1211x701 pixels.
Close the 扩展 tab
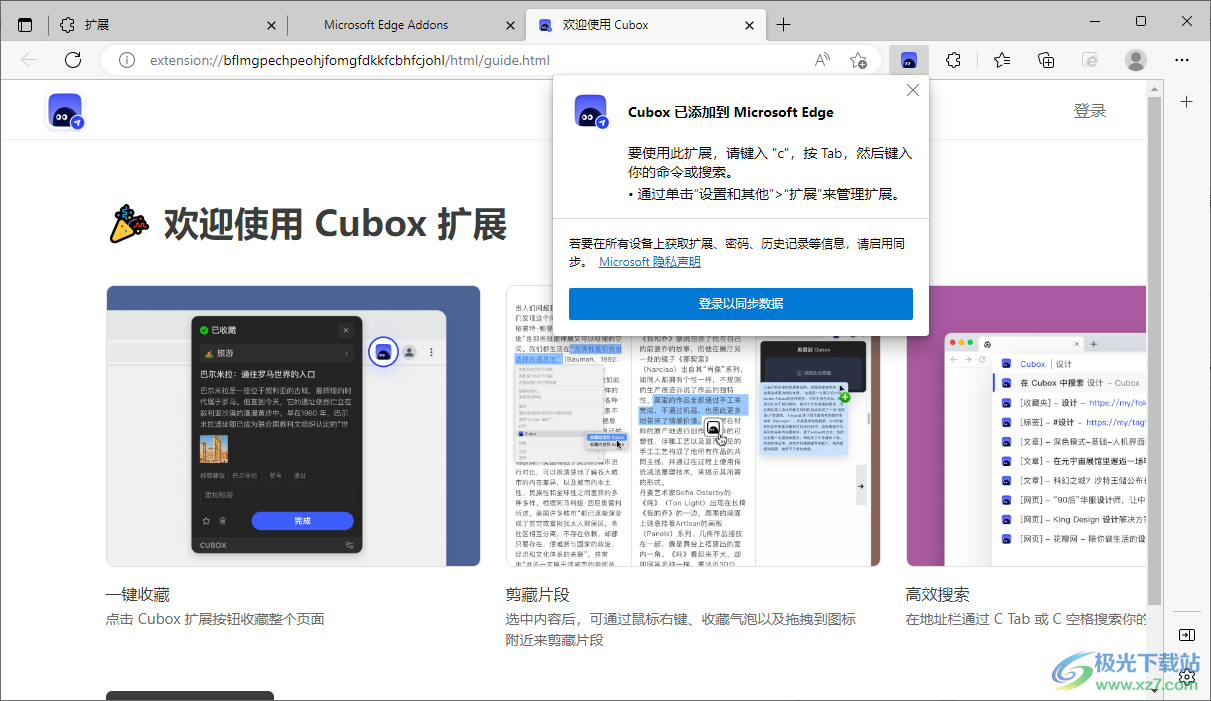(x=272, y=25)
